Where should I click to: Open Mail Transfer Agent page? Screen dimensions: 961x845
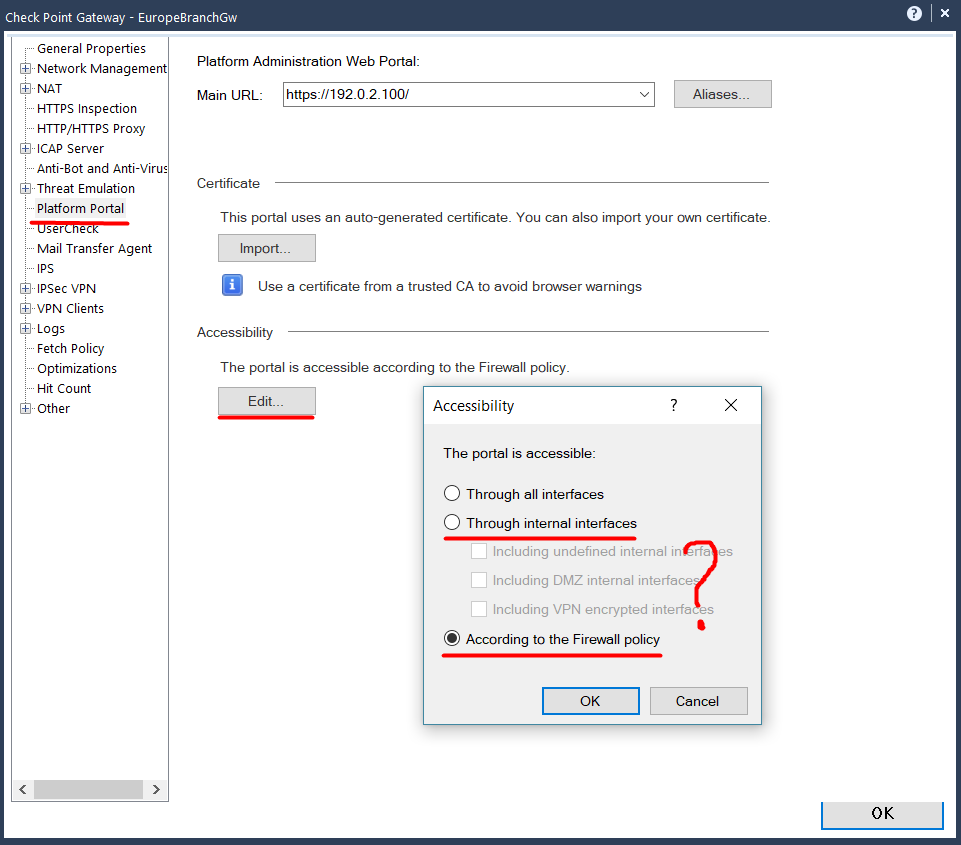click(x=94, y=248)
